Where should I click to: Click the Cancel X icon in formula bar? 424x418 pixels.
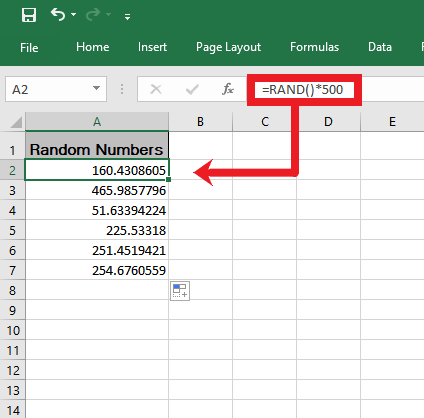click(156, 89)
